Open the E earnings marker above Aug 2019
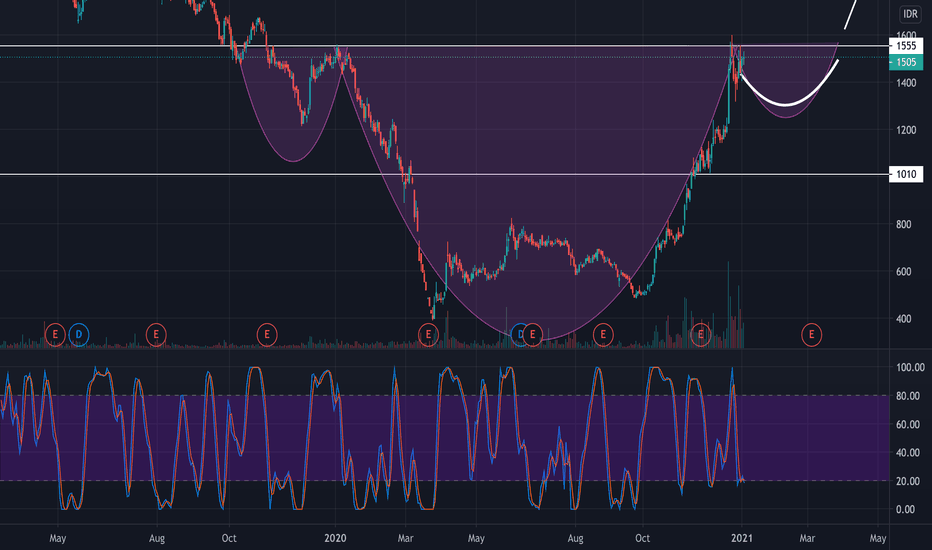 tap(156, 335)
